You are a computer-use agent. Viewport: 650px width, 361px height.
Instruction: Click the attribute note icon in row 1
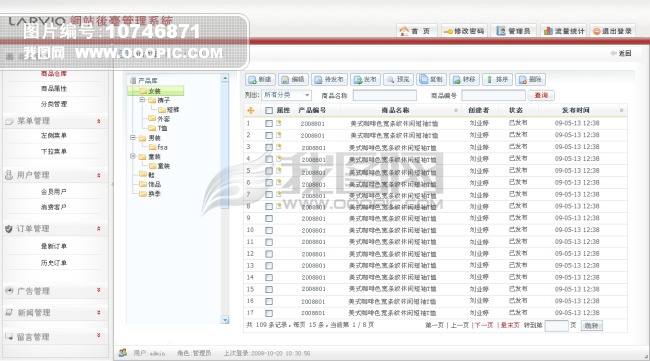[x=279, y=123]
